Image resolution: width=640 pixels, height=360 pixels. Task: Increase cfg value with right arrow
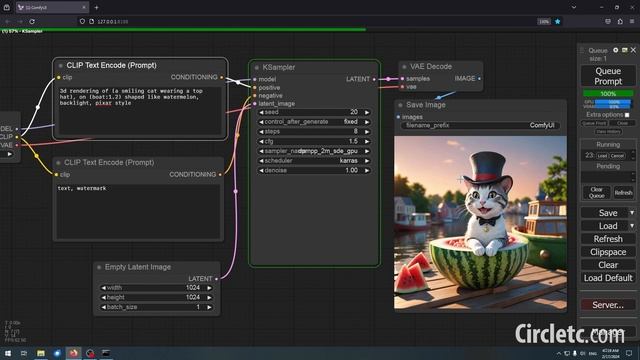[367, 141]
